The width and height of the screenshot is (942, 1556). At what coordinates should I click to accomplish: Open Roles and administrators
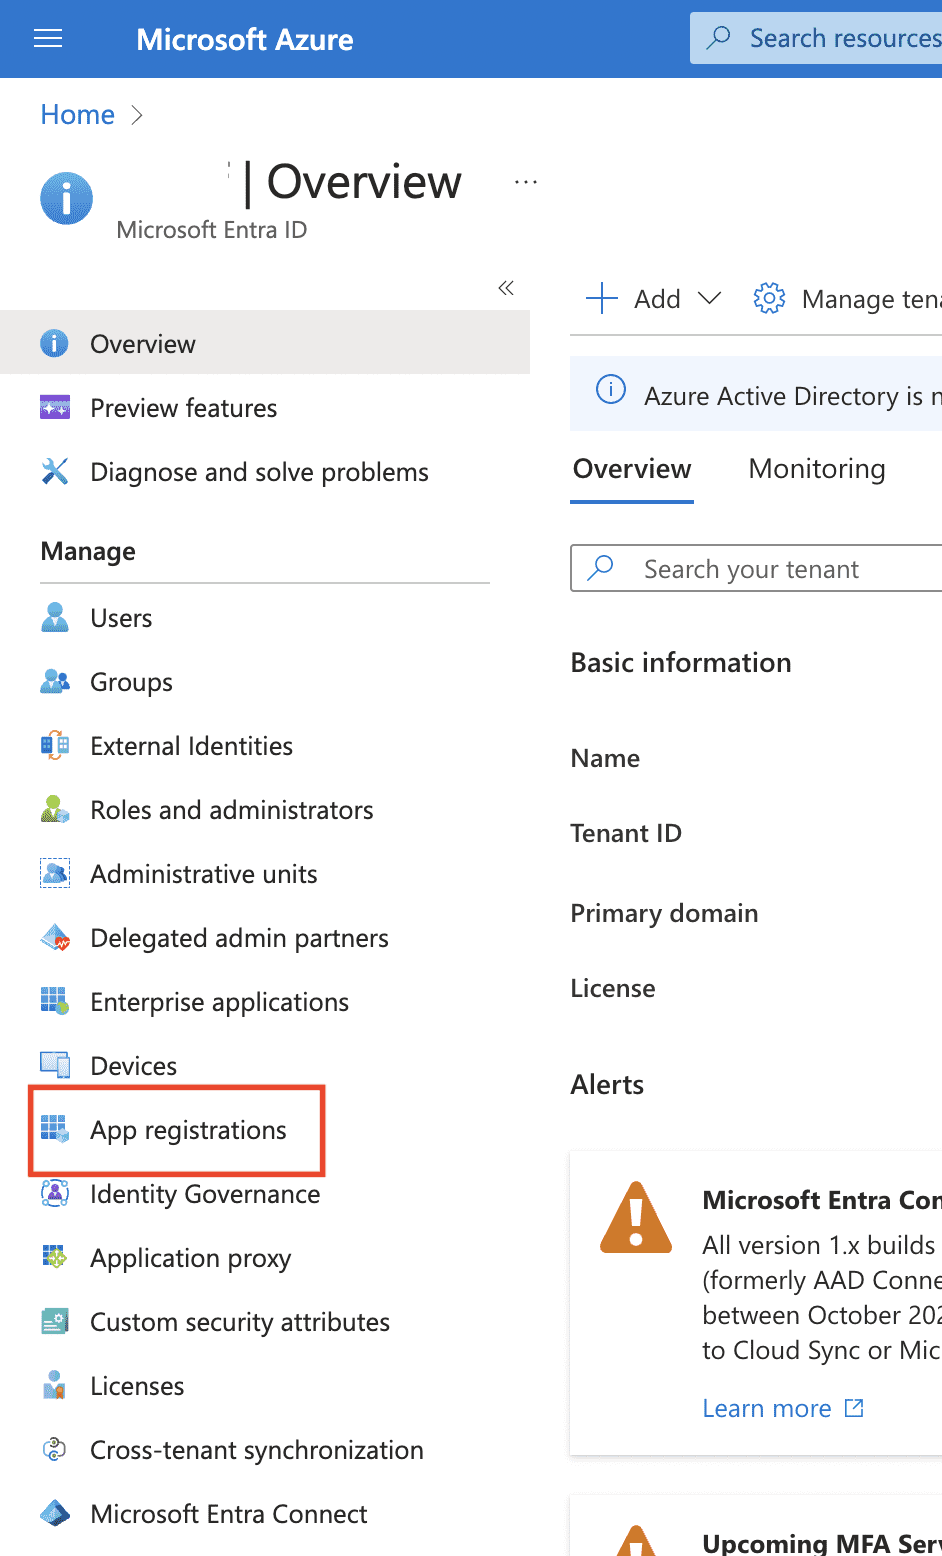pos(231,810)
